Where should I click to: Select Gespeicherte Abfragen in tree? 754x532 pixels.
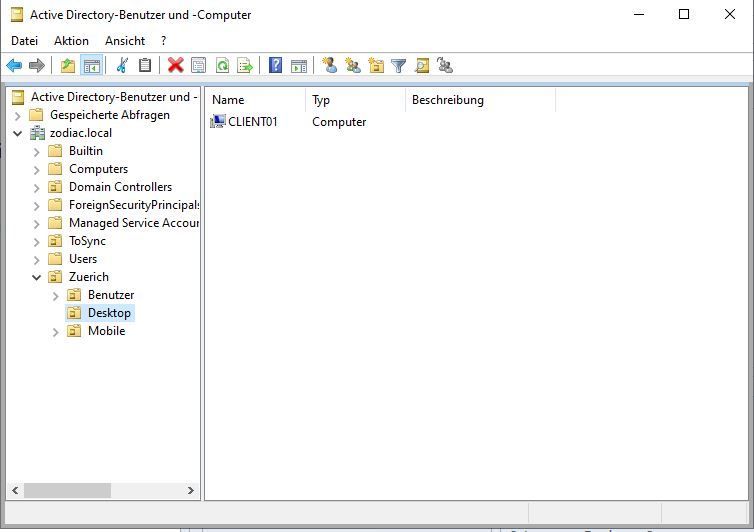coord(110,115)
